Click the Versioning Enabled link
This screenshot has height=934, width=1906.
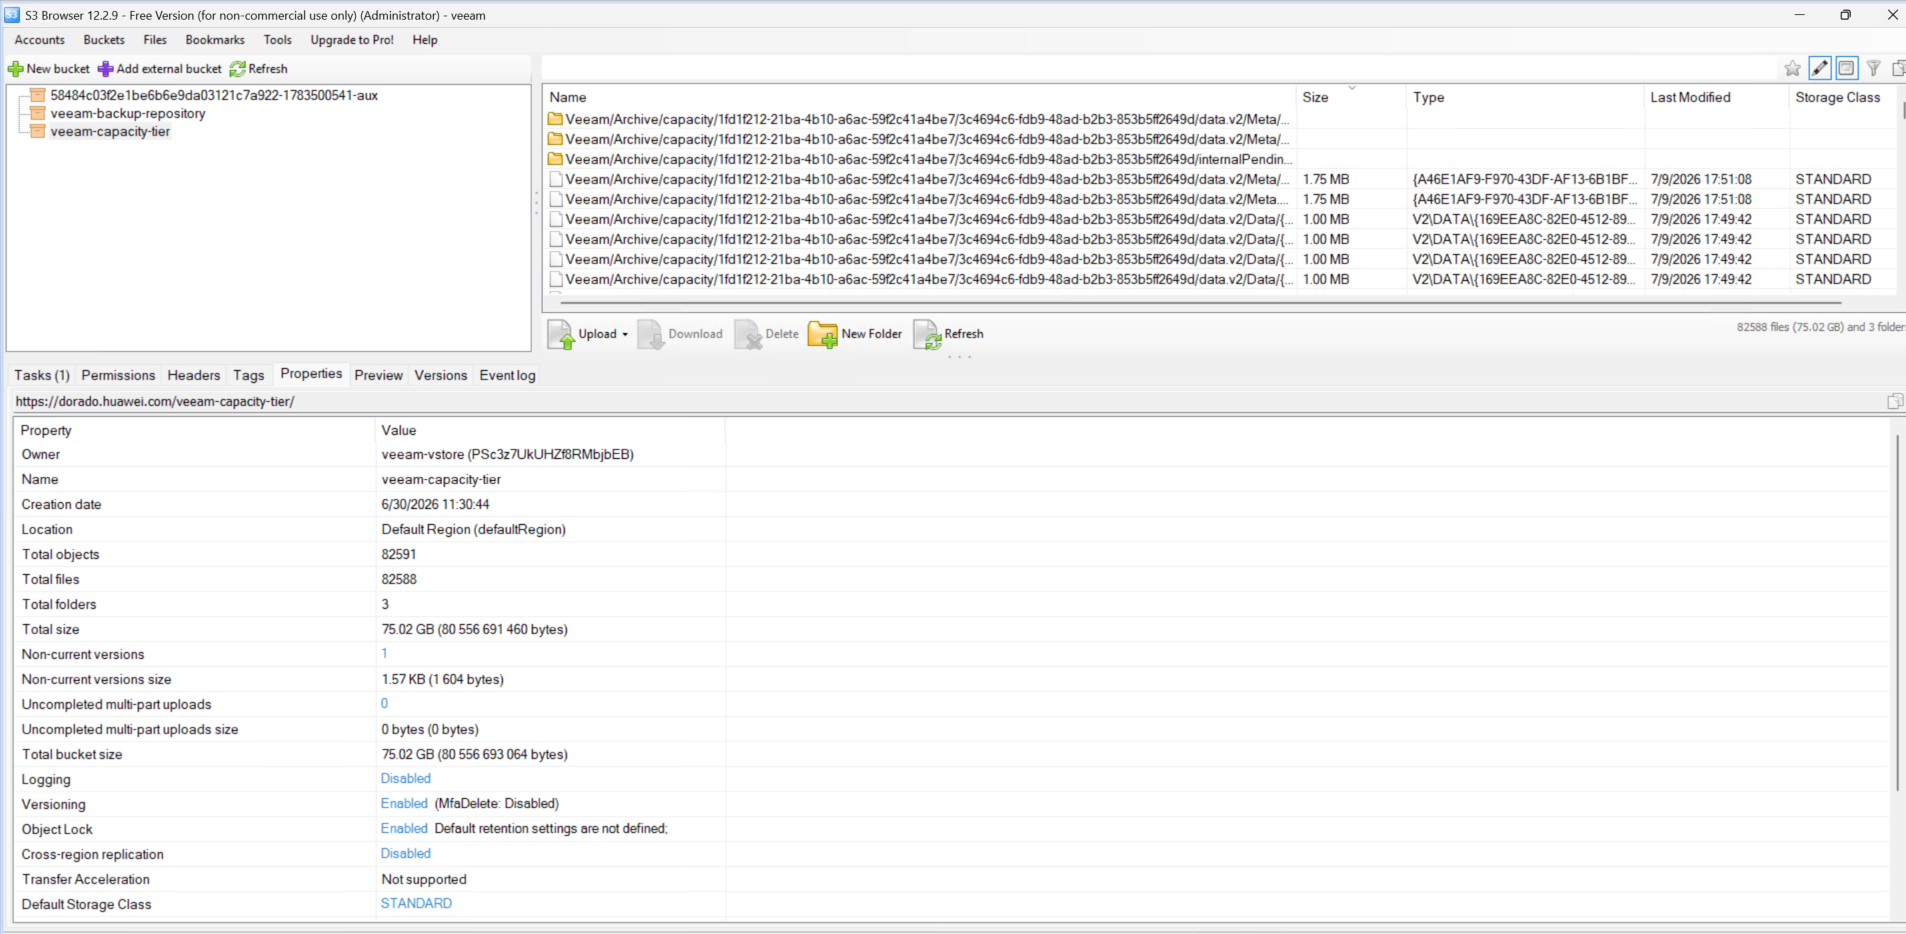tap(404, 804)
